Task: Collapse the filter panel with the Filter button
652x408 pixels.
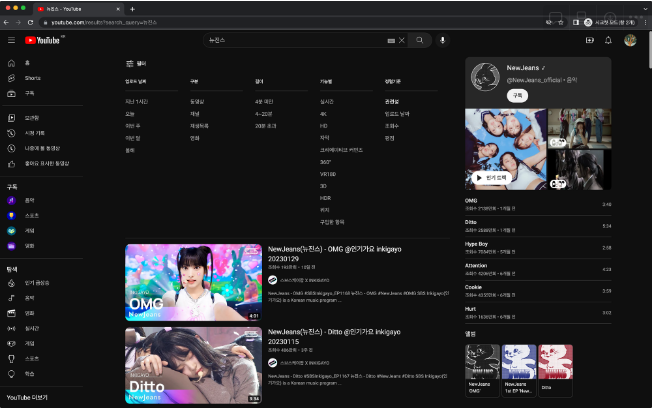Action: click(x=136, y=64)
